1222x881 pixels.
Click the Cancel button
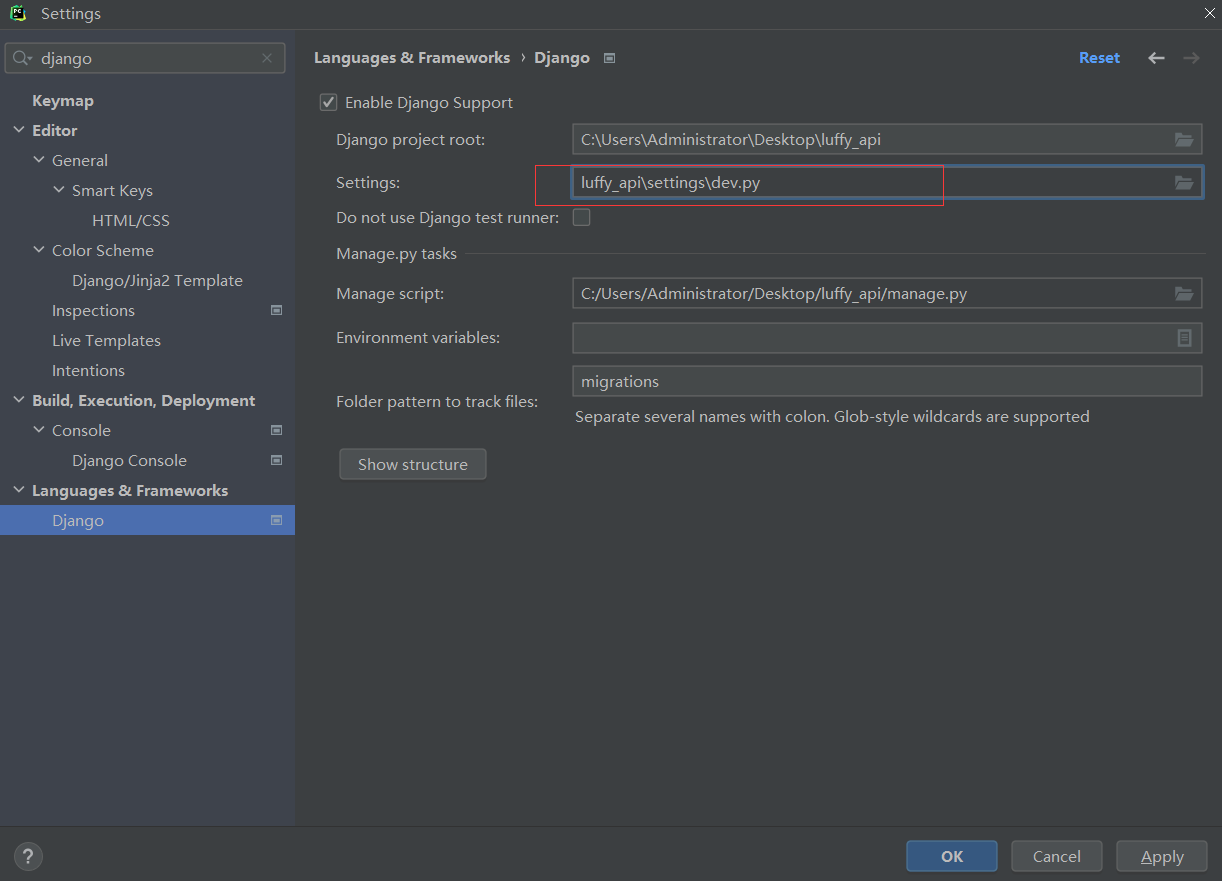(x=1057, y=856)
